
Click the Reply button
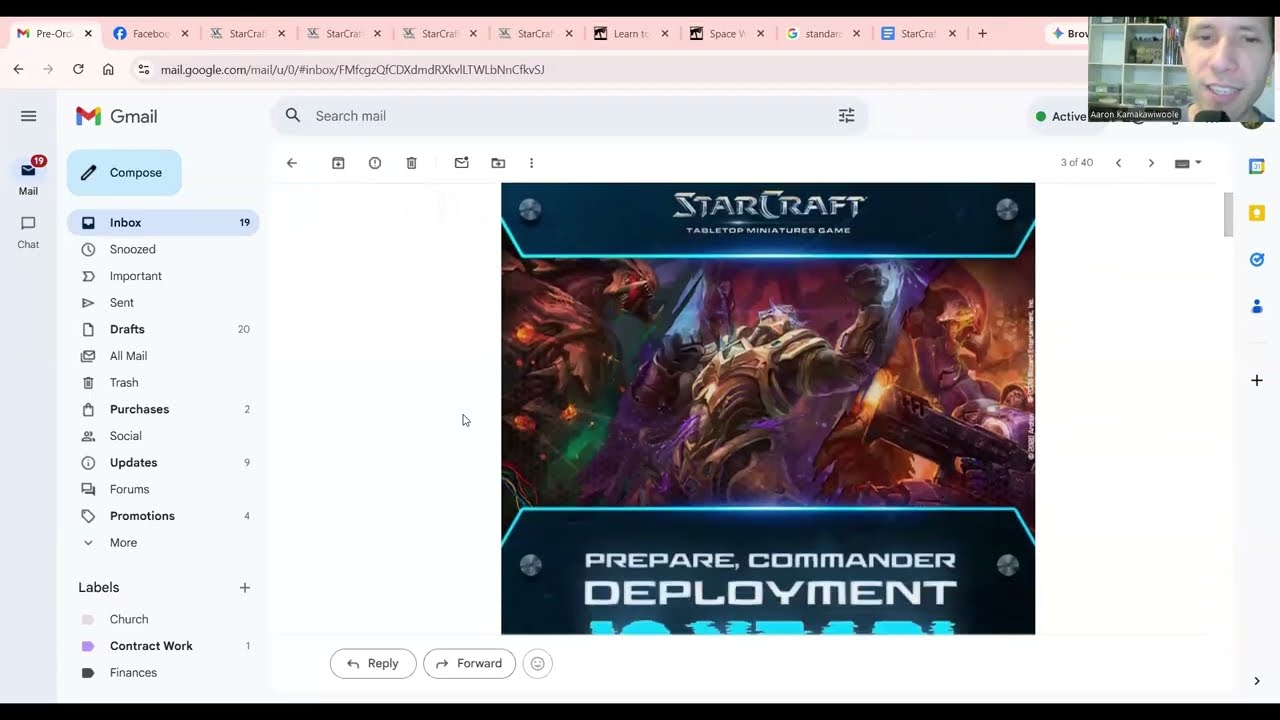coord(373,663)
